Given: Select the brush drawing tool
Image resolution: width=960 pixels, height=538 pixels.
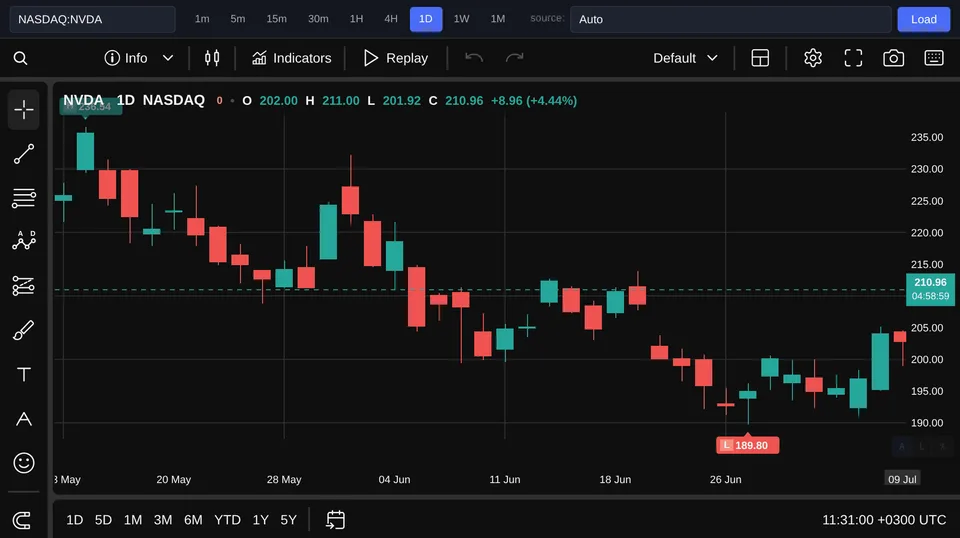Looking at the screenshot, I should tap(24, 331).
